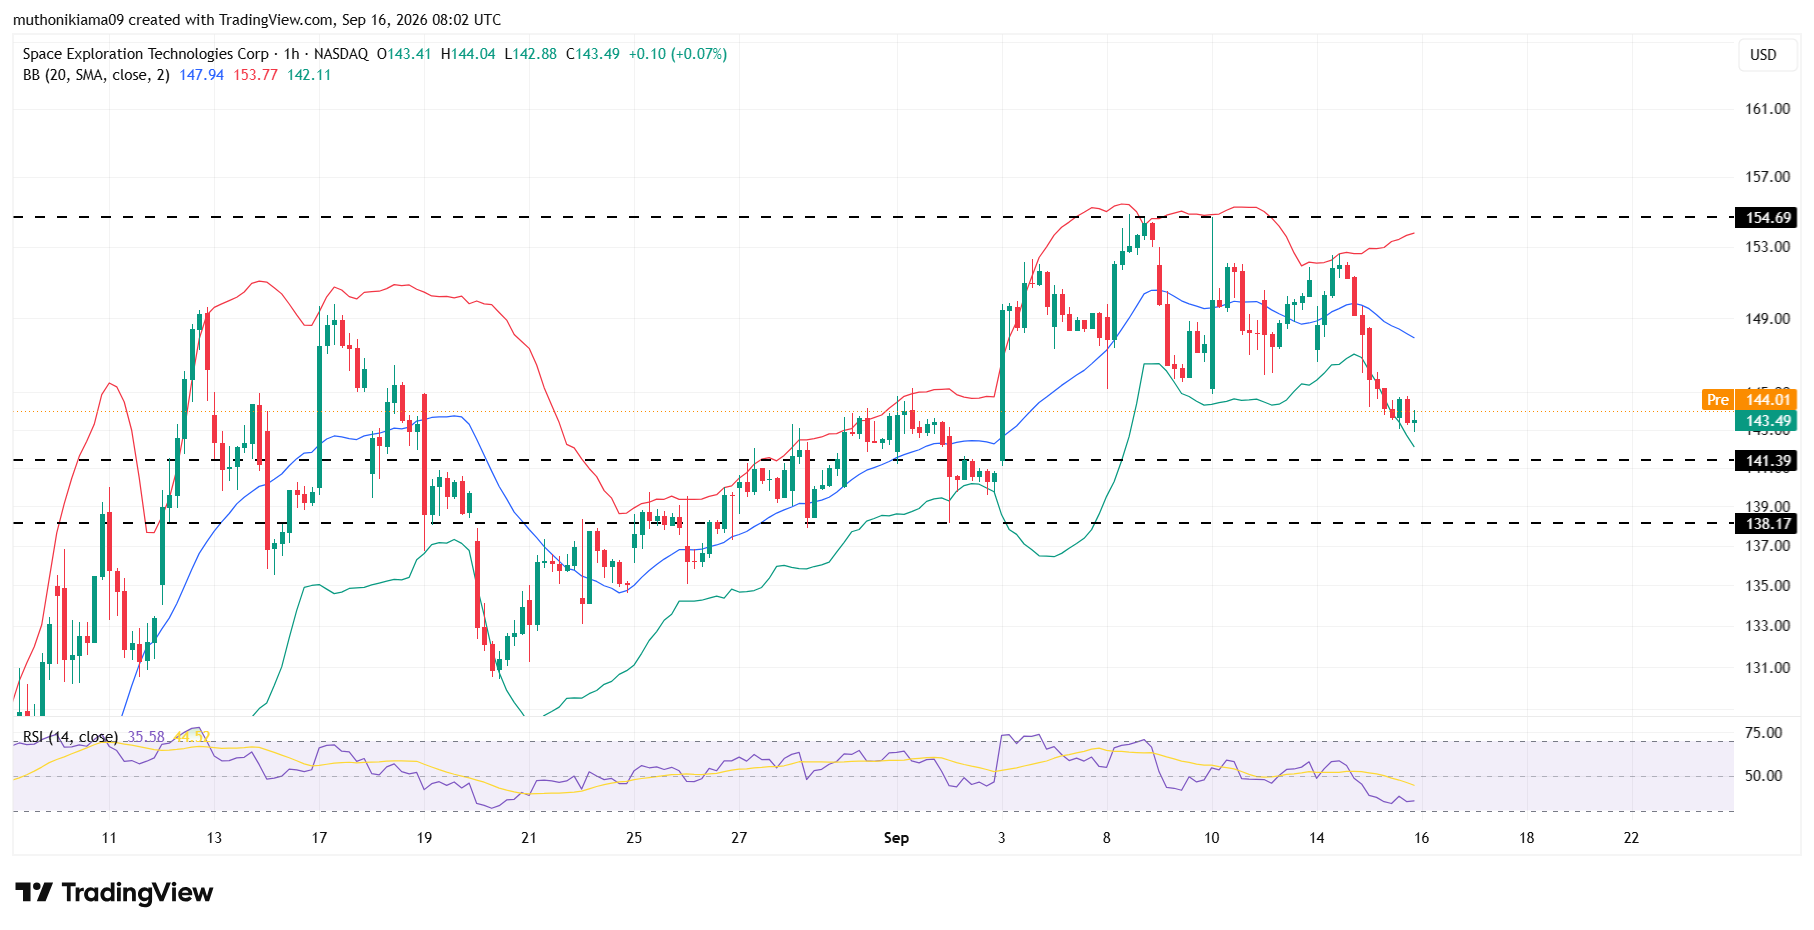Screen dimensions: 1814x930
Task: Open the BB (20, SMA, close, 2) indicator legend
Action: click(96, 75)
